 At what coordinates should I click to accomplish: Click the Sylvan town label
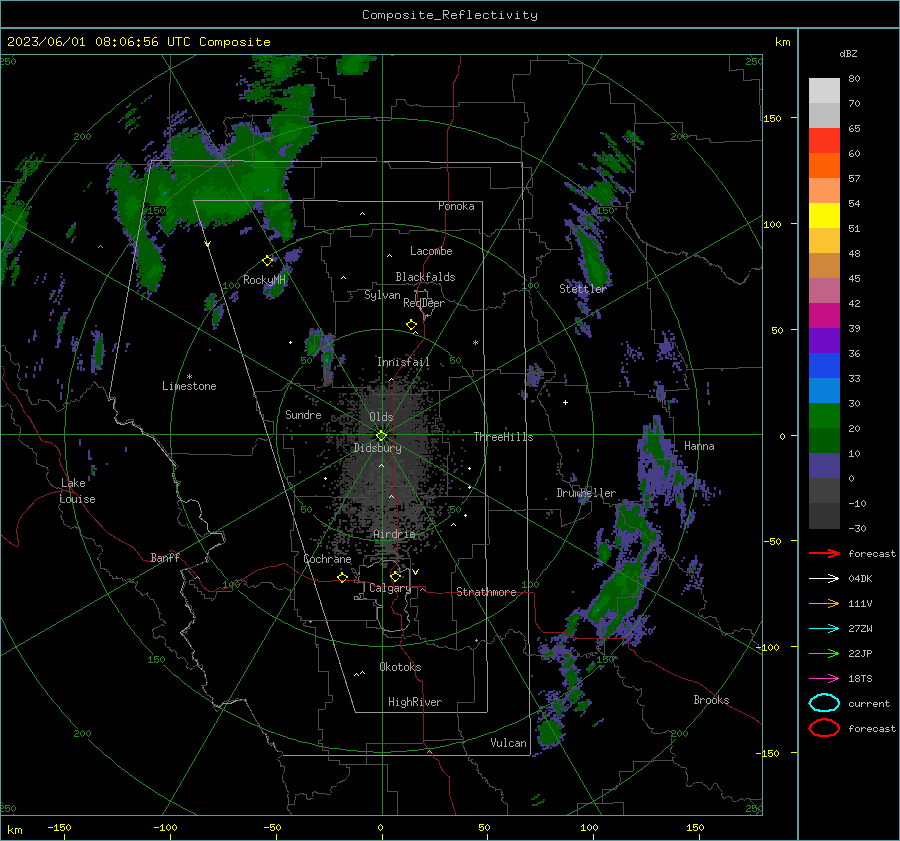[x=382, y=295]
